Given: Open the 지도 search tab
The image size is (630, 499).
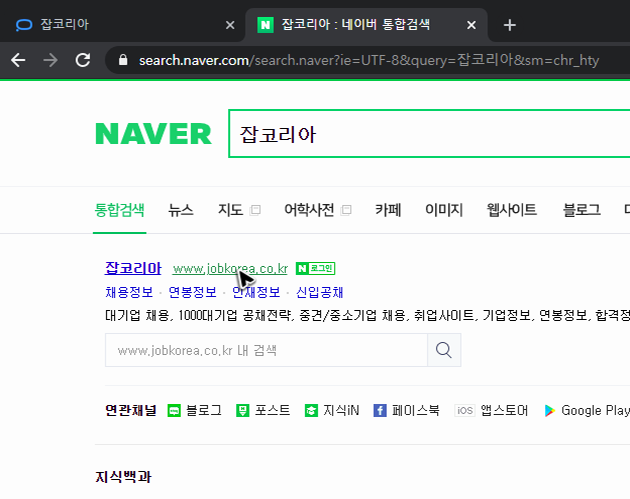Looking at the screenshot, I should [230, 210].
